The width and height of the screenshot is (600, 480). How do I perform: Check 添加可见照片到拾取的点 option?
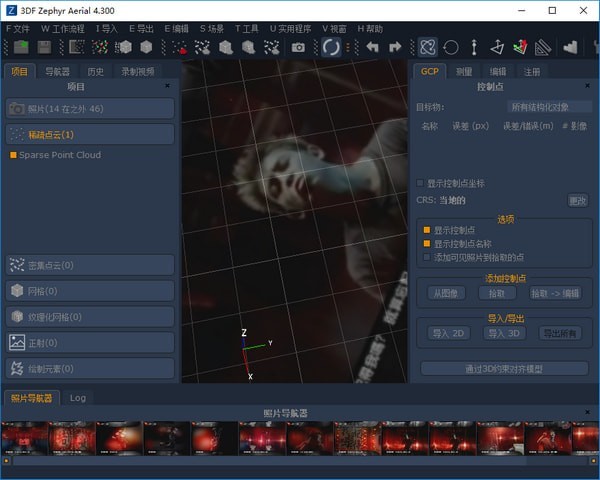[426, 257]
